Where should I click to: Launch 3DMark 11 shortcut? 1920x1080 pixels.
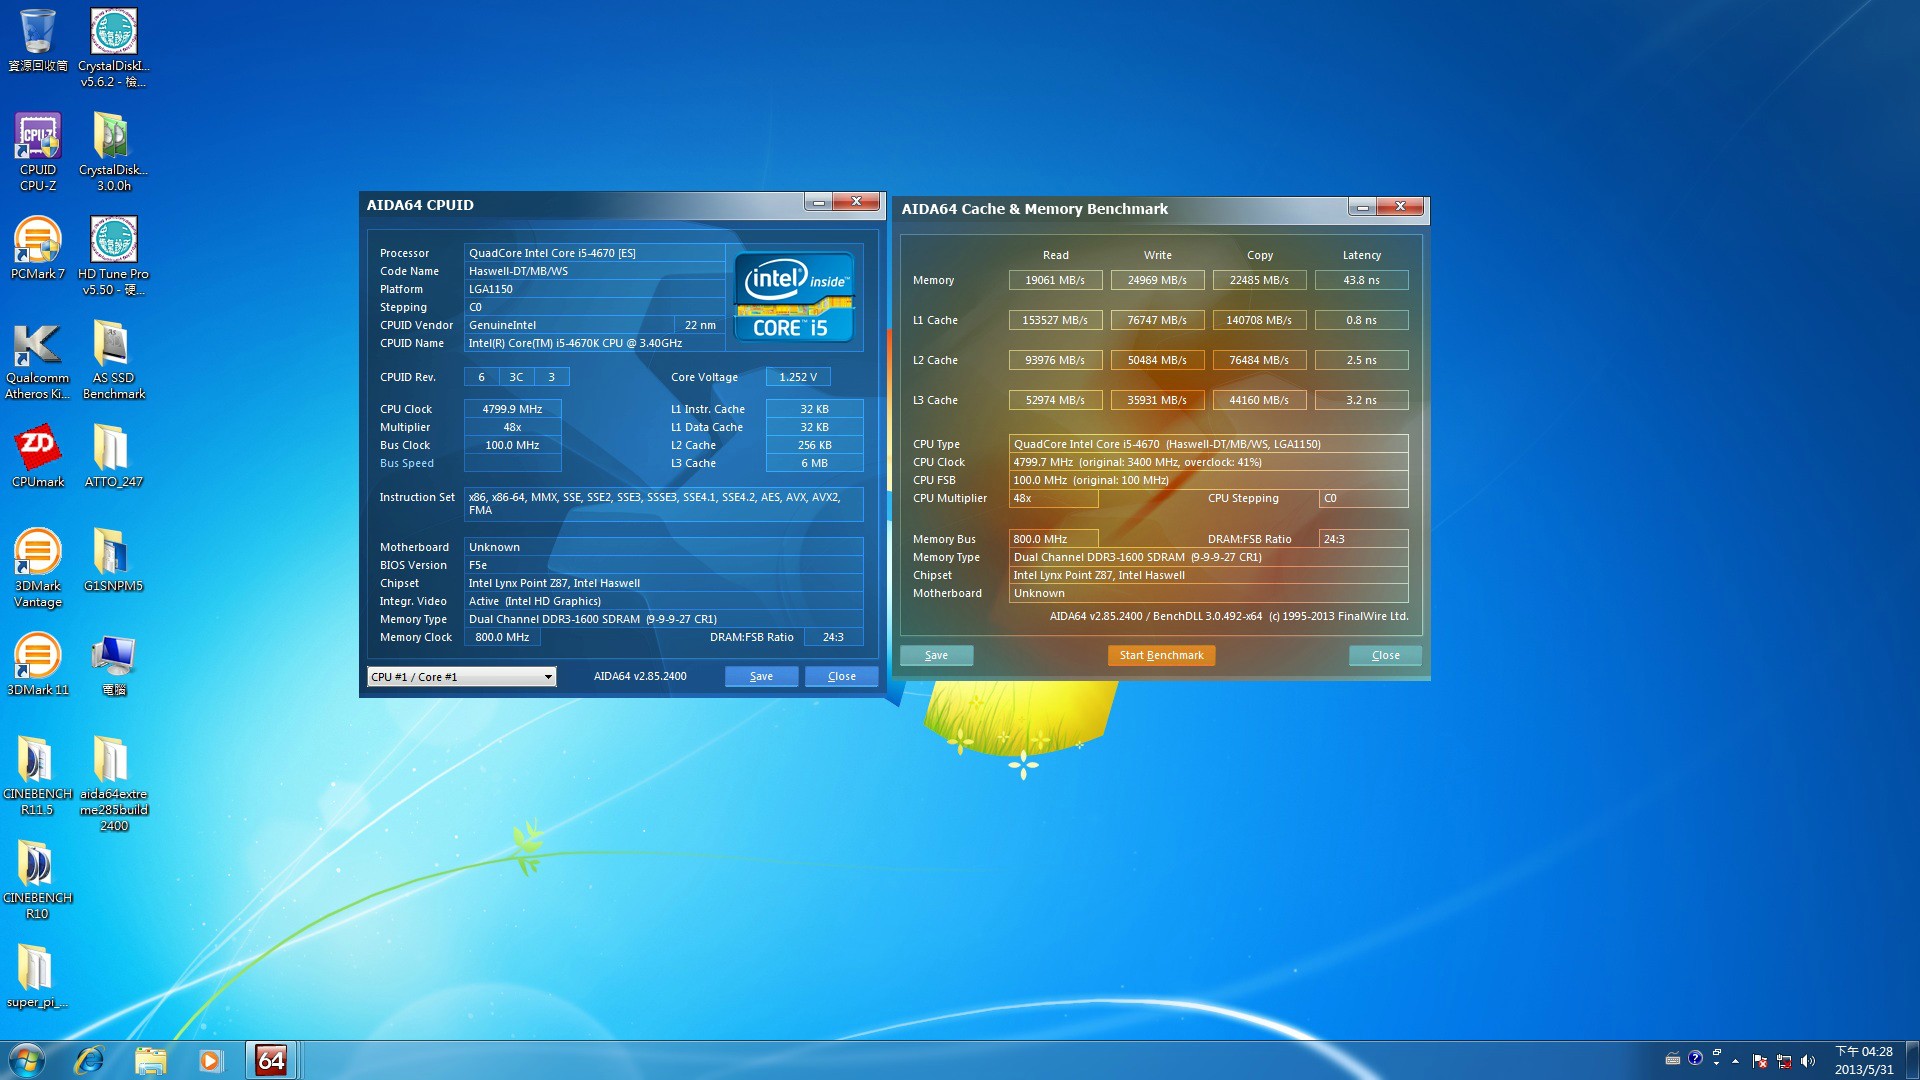[x=38, y=665]
